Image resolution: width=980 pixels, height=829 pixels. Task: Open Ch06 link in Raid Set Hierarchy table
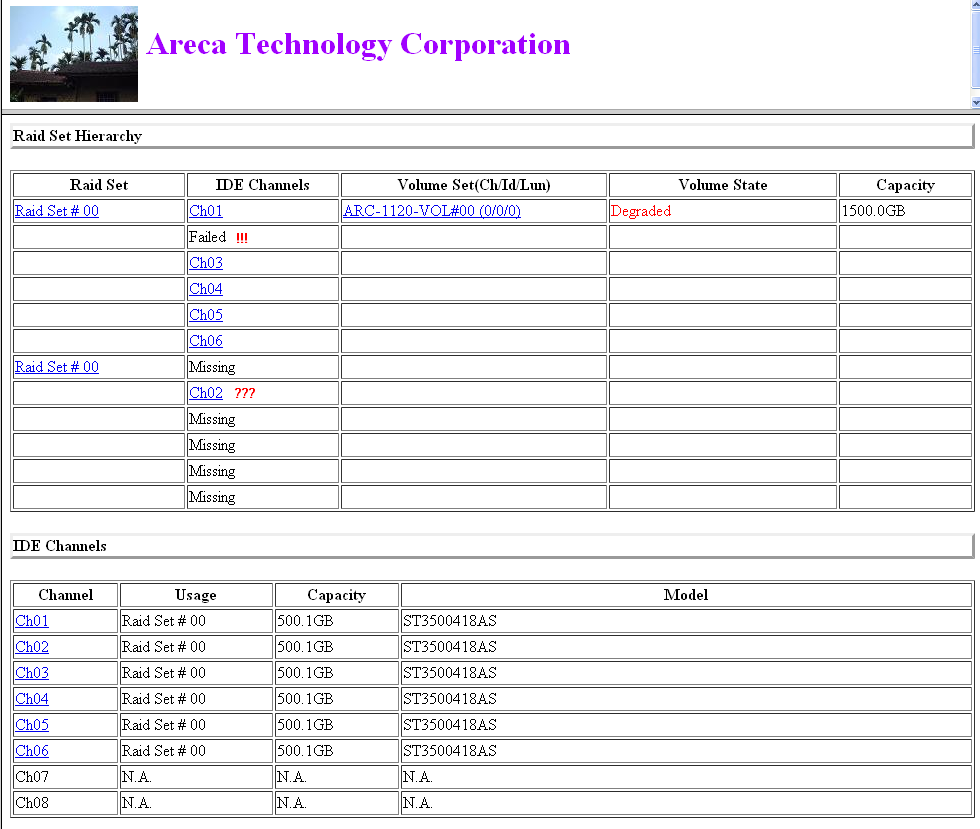tap(206, 341)
